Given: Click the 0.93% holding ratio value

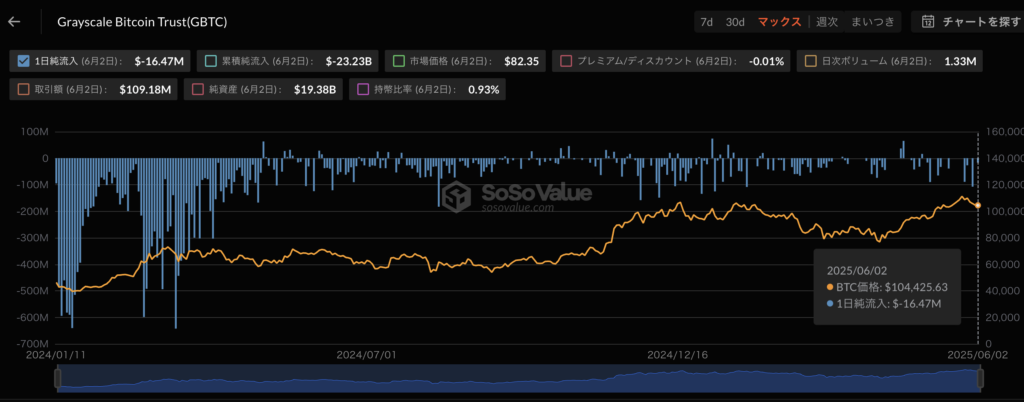Looking at the screenshot, I should point(483,90).
